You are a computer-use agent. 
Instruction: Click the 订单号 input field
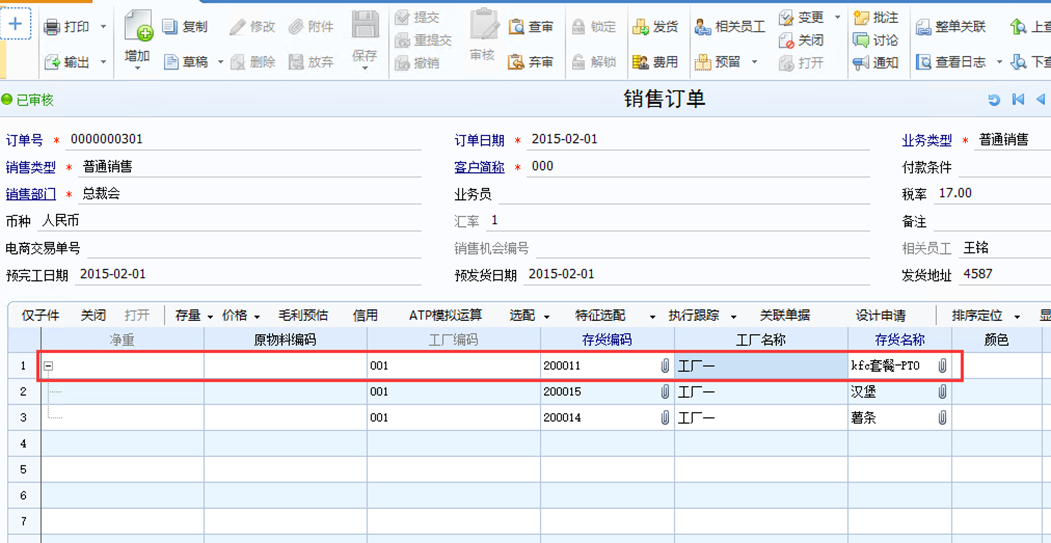click(x=244, y=140)
